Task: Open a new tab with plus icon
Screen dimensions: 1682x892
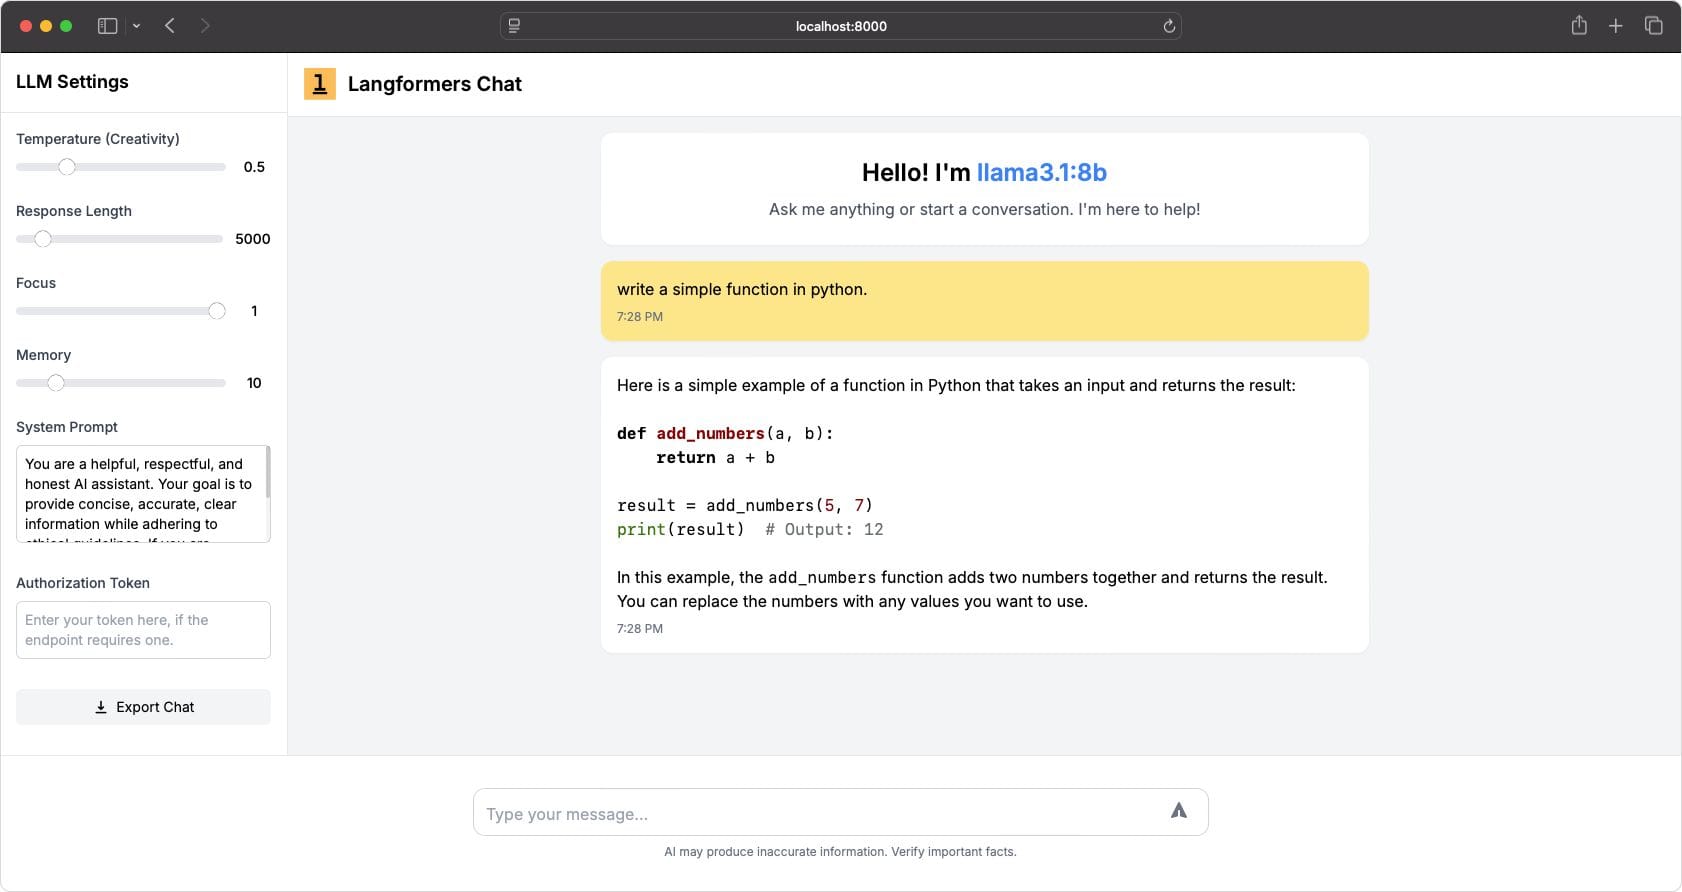Action: (1616, 26)
